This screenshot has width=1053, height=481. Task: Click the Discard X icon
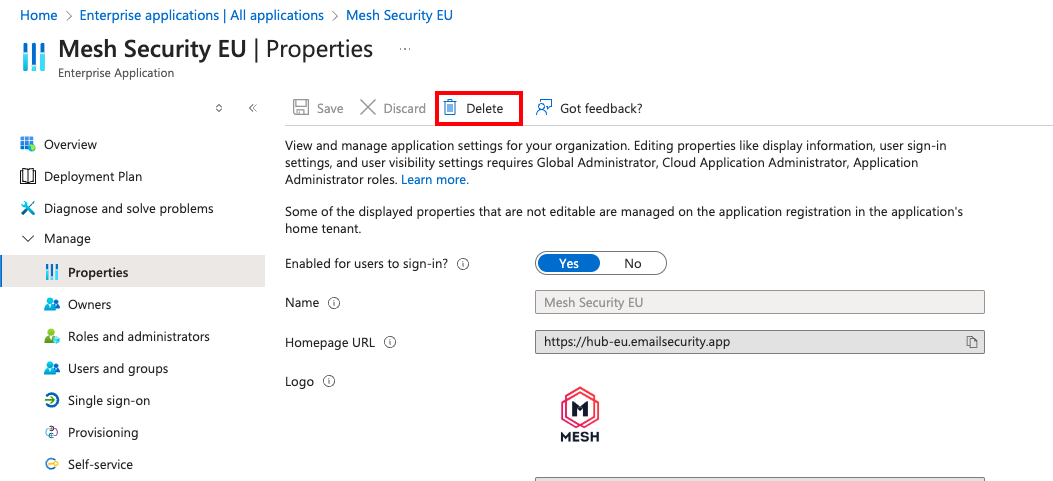(368, 108)
